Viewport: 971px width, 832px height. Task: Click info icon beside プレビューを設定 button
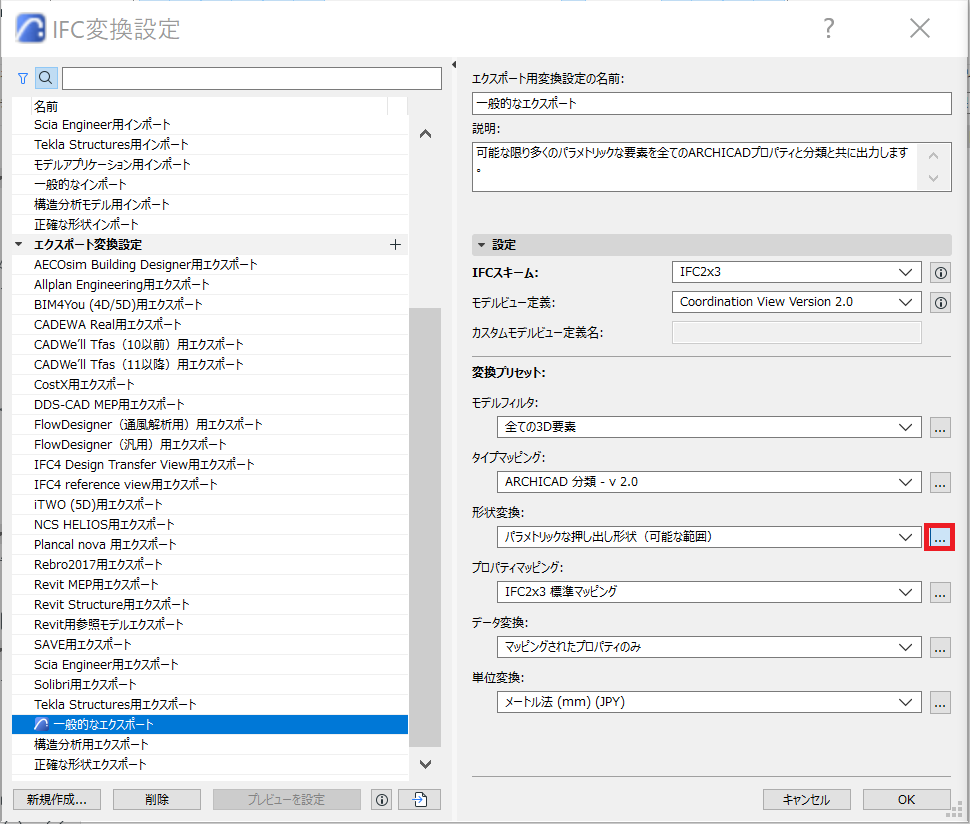(x=382, y=800)
